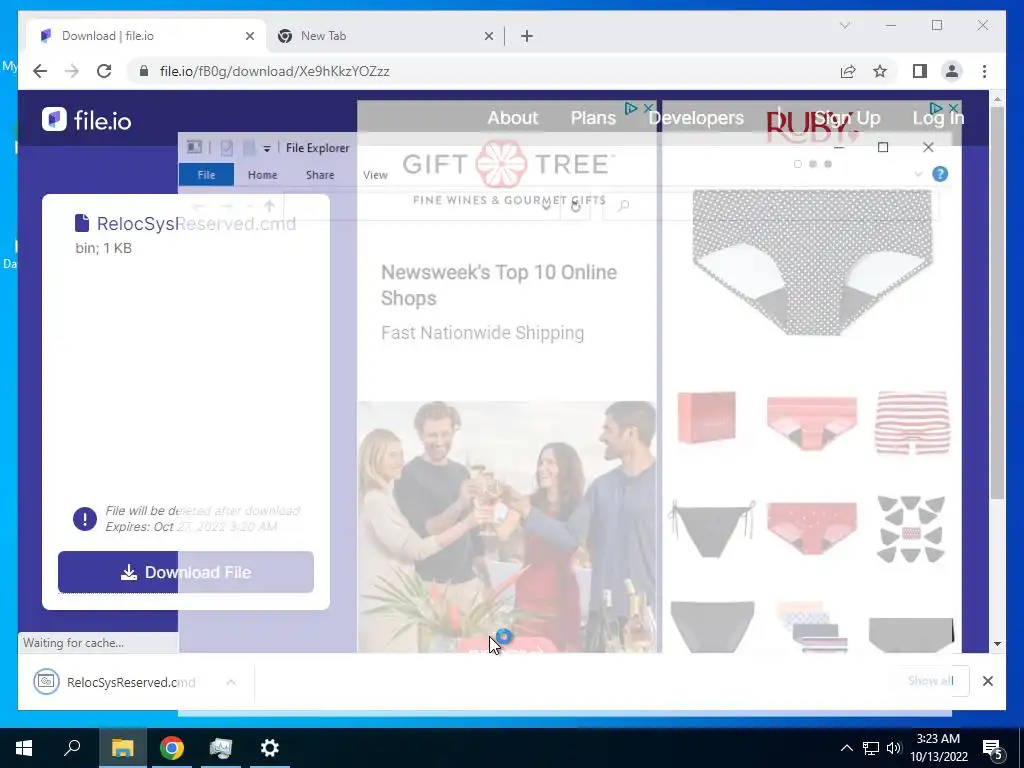1024x768 pixels.
Task: Close the Gift Tree ad
Action: (648, 108)
